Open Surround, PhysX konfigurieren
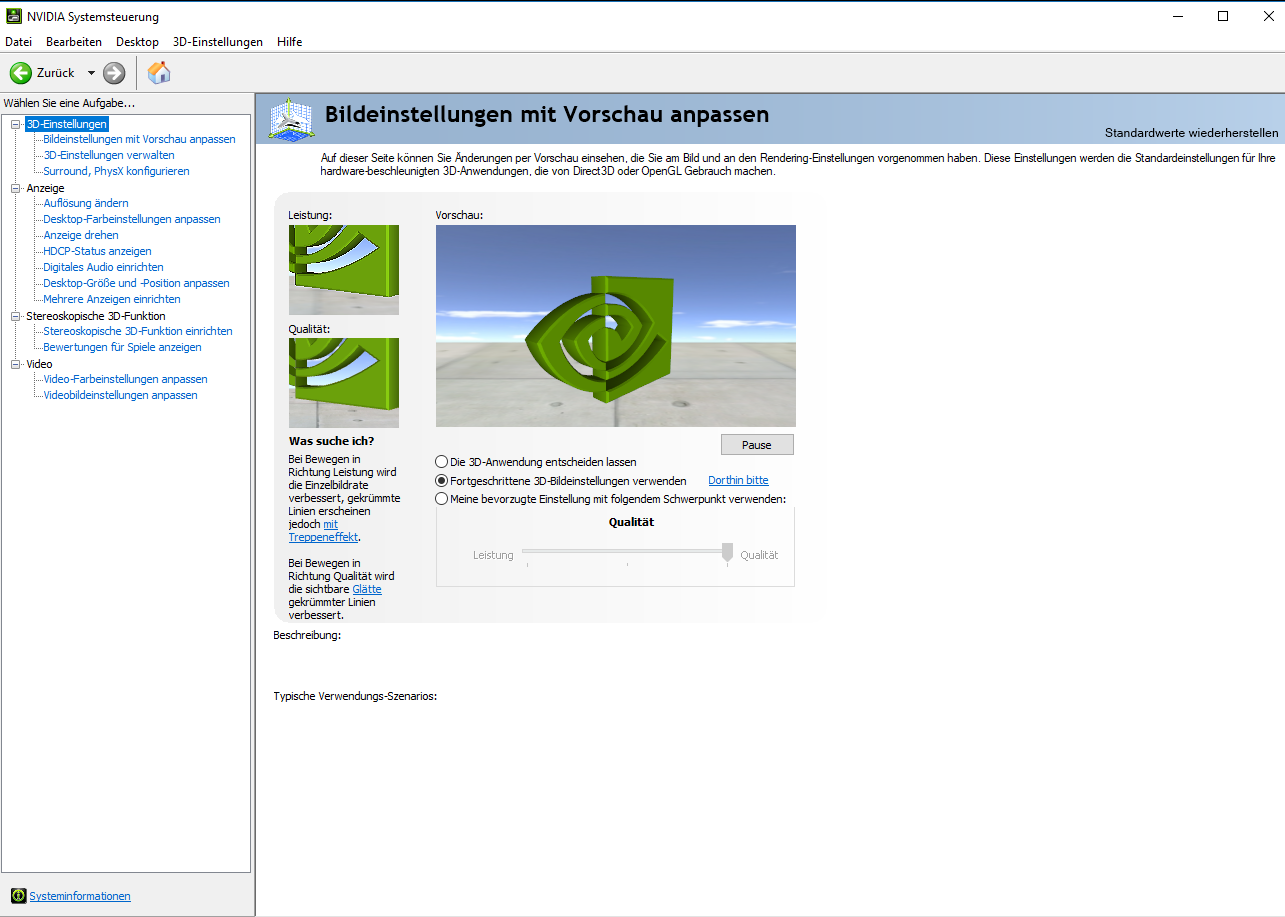 [116, 171]
